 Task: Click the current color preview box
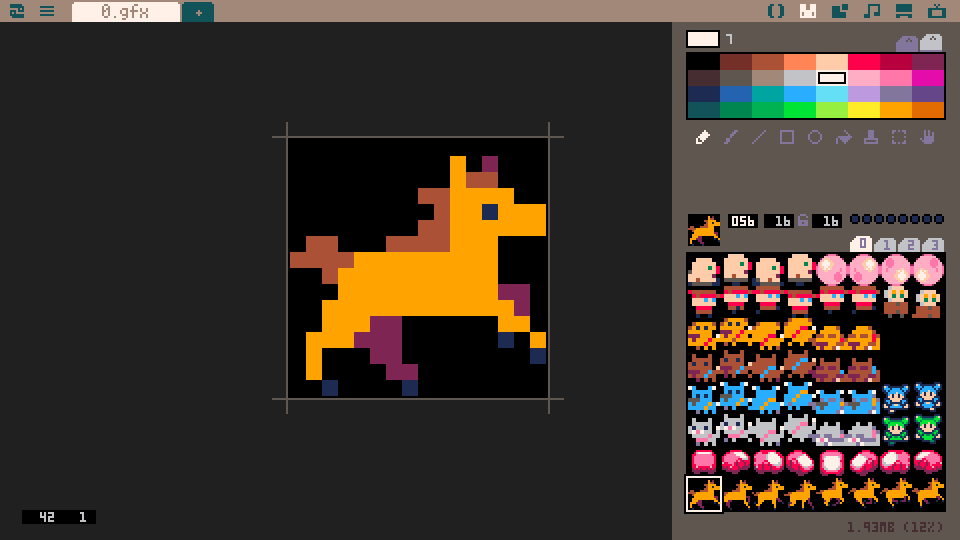(x=702, y=39)
